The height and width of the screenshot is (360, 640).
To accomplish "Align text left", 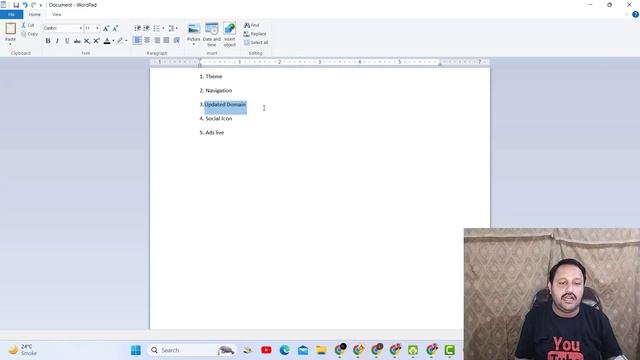I will (x=137, y=40).
